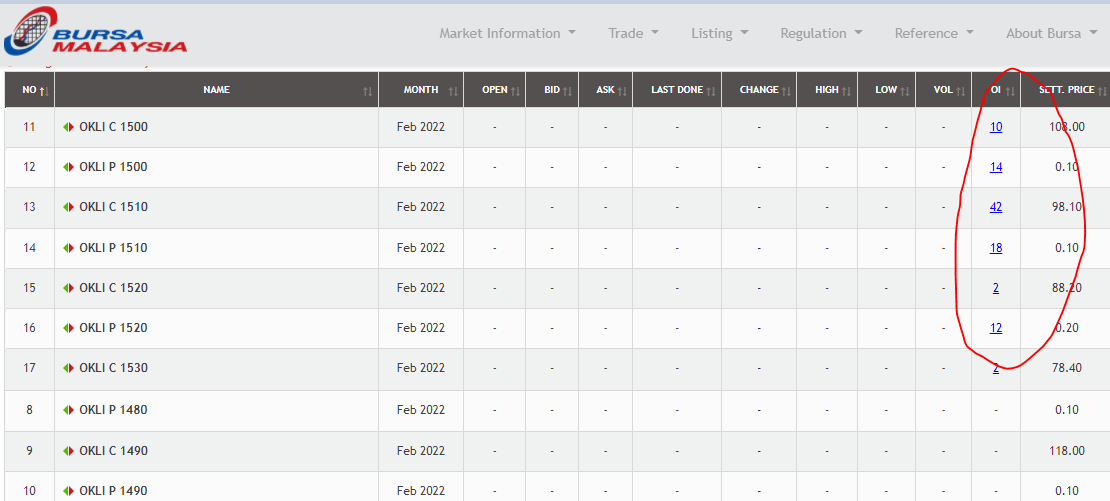1110x501 pixels.
Task: Click the red-green arrow icon beside OKLI C 1500
Action: click(69, 127)
